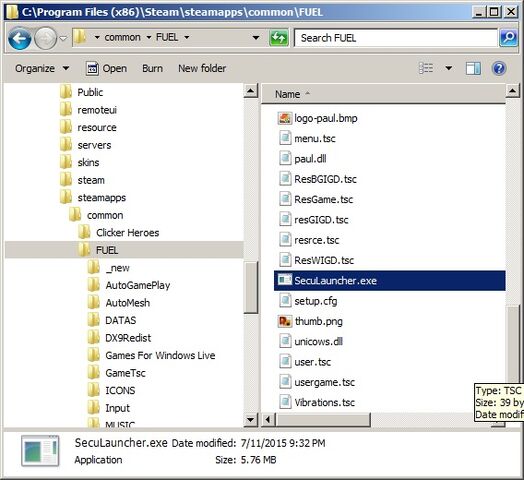Click Open in the command bar
This screenshot has width=524, height=480.
point(106,69)
